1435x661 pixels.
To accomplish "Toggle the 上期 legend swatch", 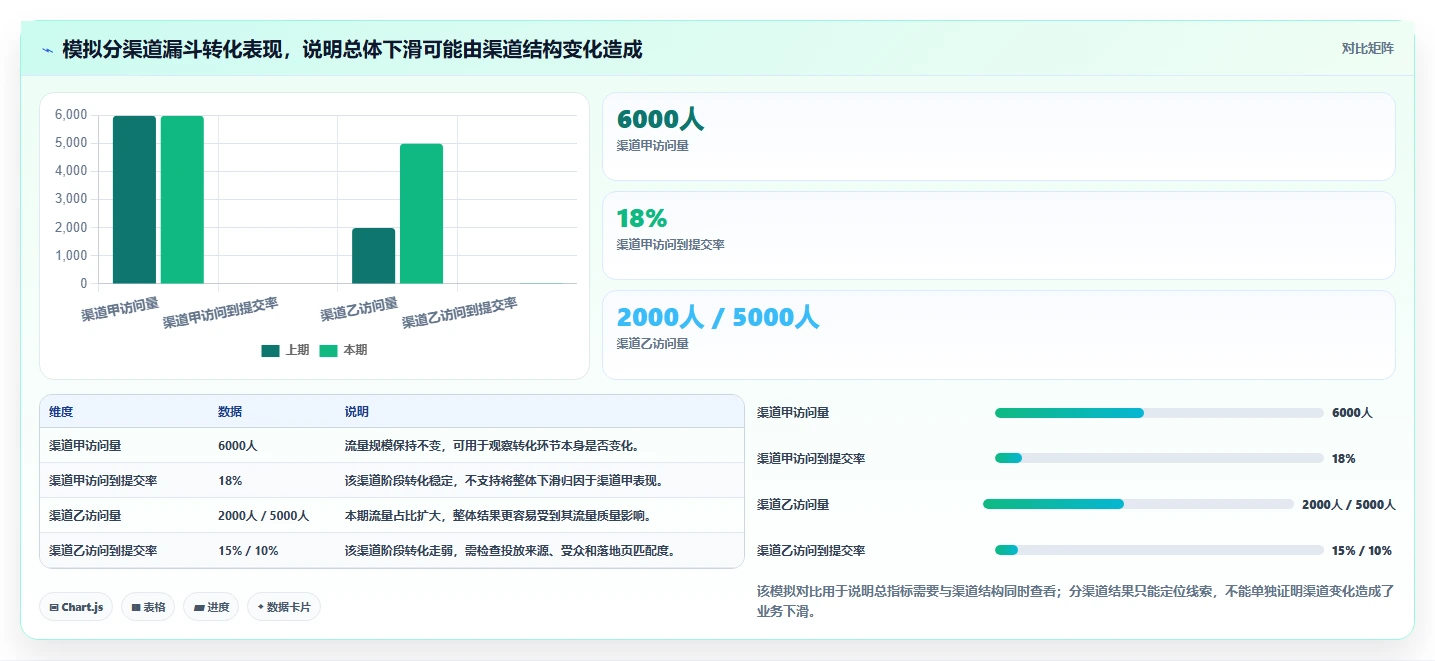I will point(270,350).
